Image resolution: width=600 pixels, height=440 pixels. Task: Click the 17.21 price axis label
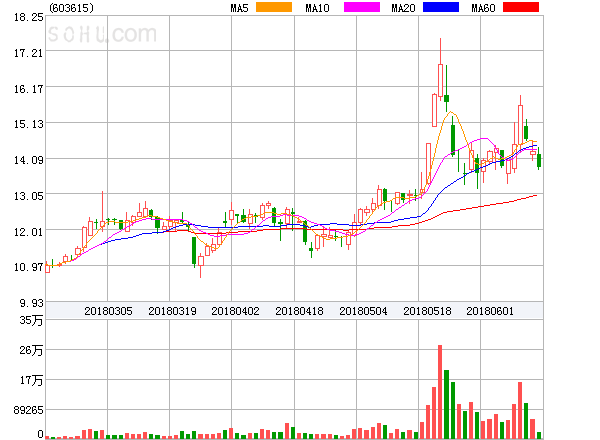point(29,53)
